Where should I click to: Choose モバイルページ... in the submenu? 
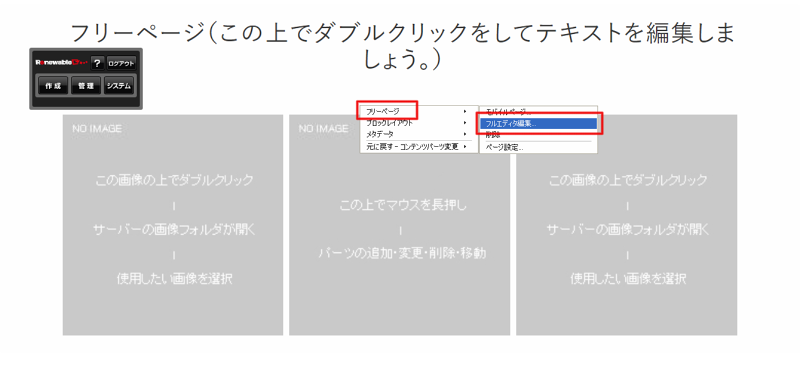(x=538, y=112)
